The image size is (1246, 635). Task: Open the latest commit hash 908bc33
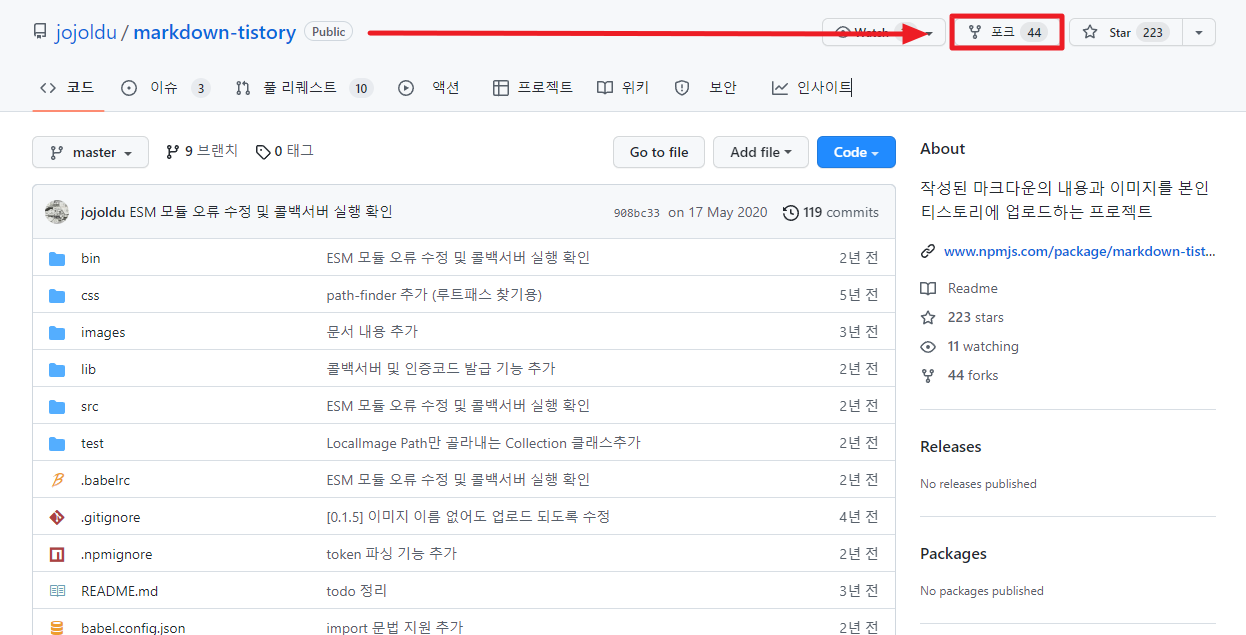(x=637, y=213)
